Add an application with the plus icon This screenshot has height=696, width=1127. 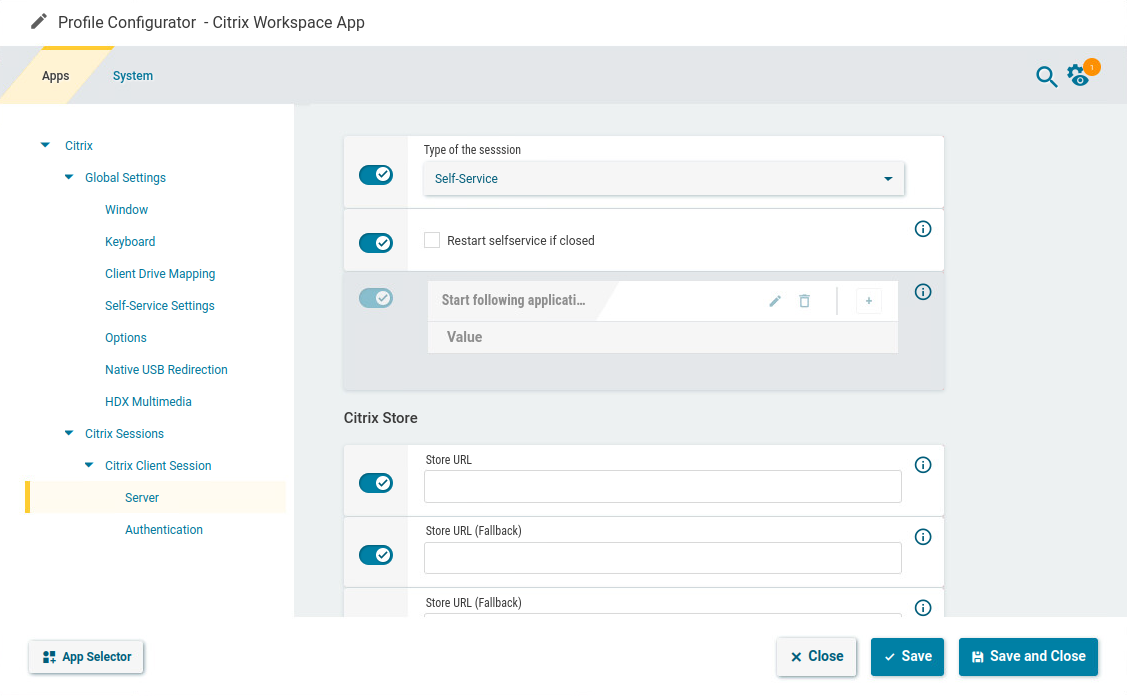point(868,300)
